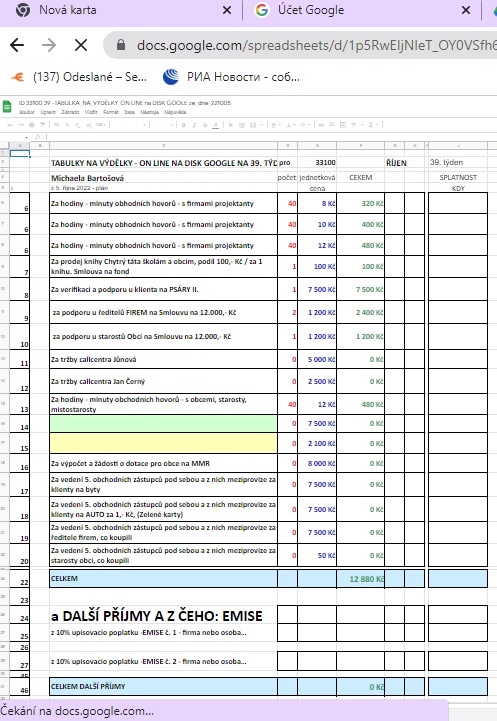Click the Google Sheets home icon

point(7,106)
